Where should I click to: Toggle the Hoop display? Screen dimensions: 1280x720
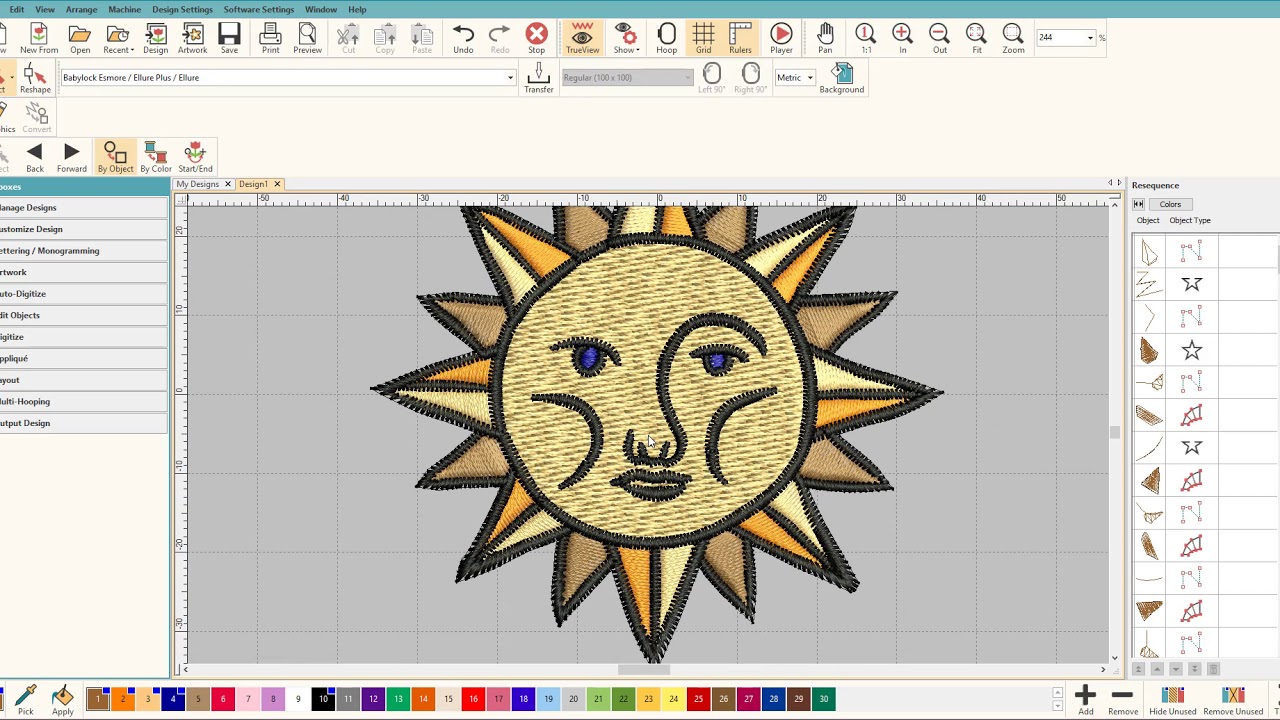click(666, 39)
